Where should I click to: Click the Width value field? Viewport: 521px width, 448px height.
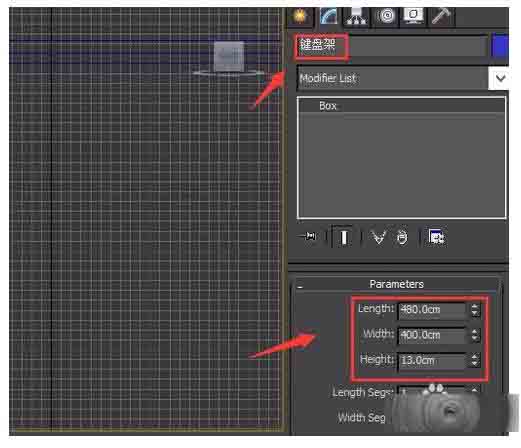(433, 335)
